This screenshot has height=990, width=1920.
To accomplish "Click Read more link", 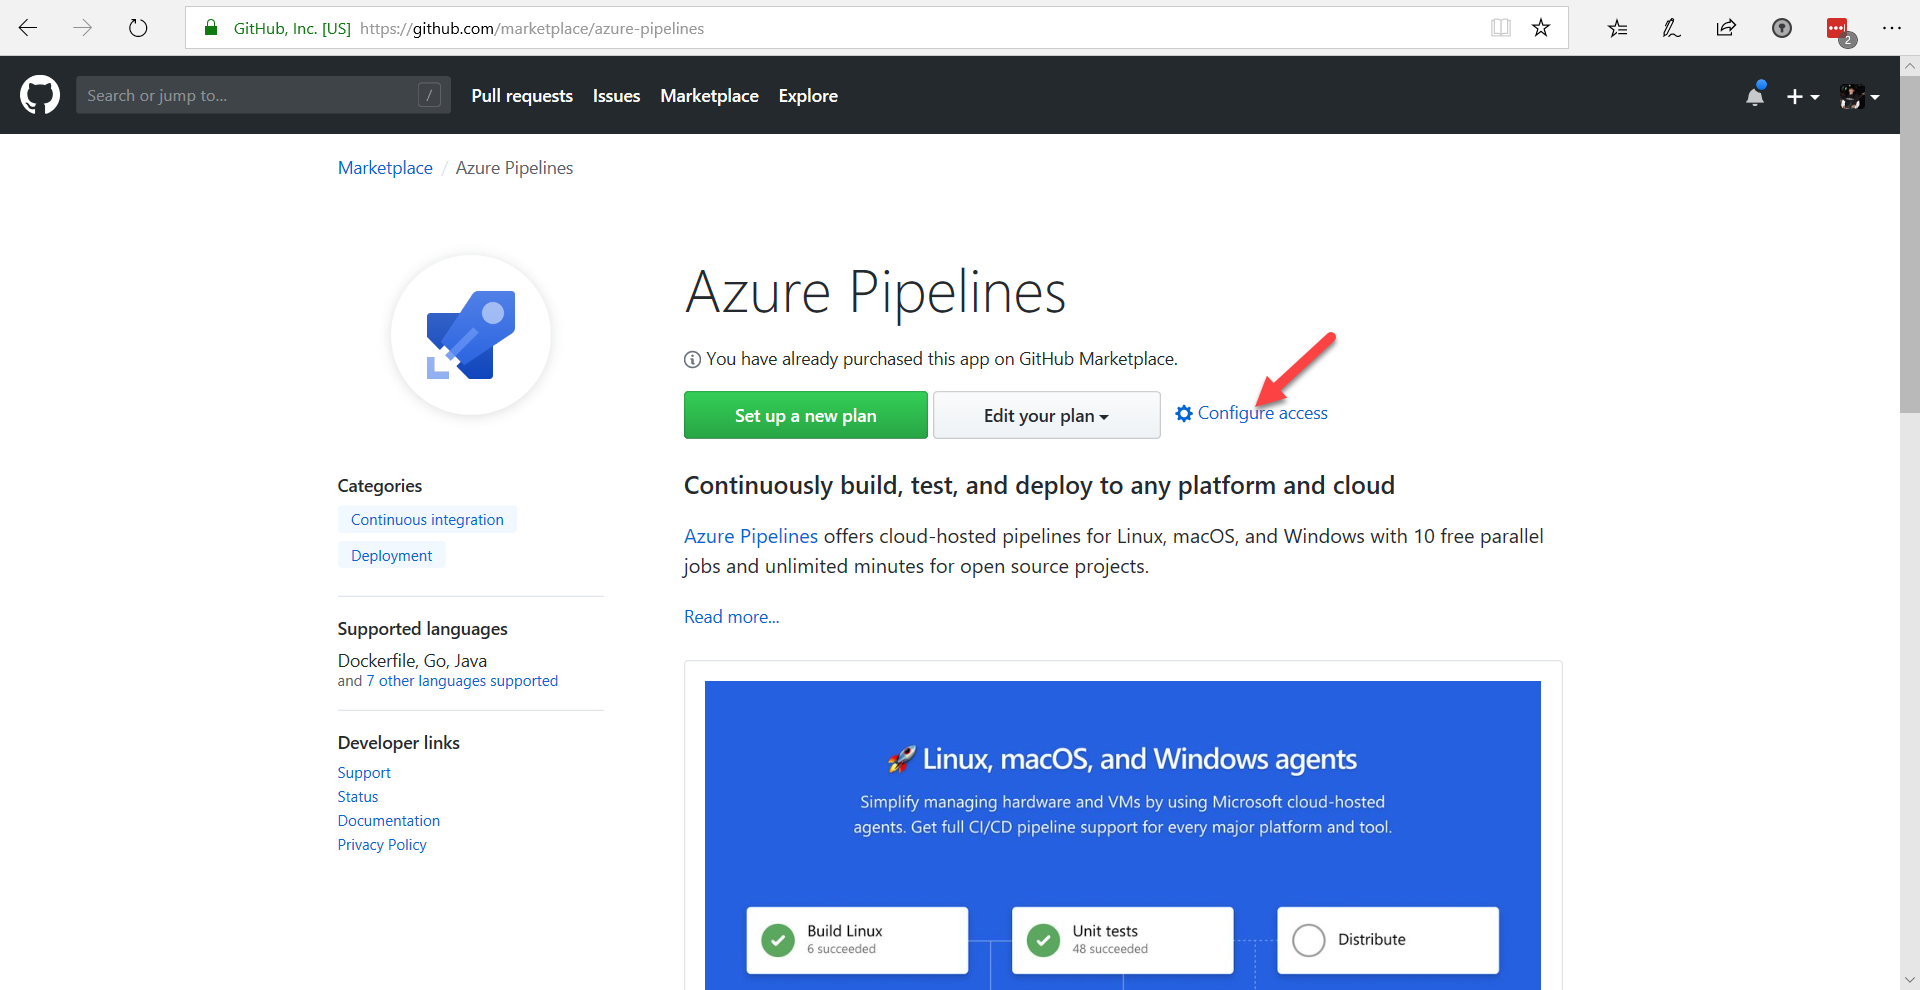I will [732, 617].
